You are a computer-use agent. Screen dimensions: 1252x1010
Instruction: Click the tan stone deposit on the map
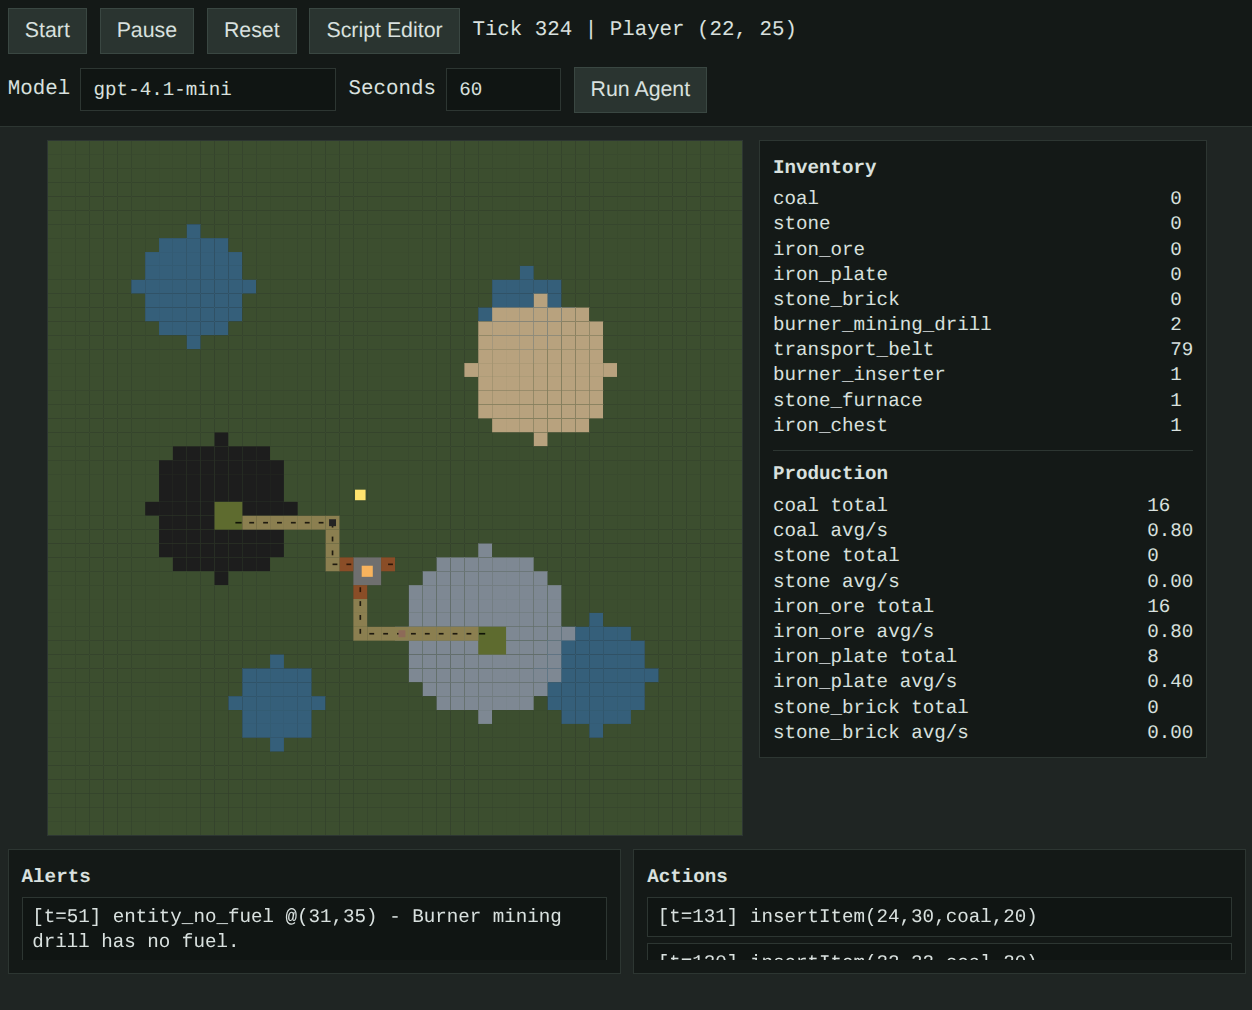tap(540, 370)
